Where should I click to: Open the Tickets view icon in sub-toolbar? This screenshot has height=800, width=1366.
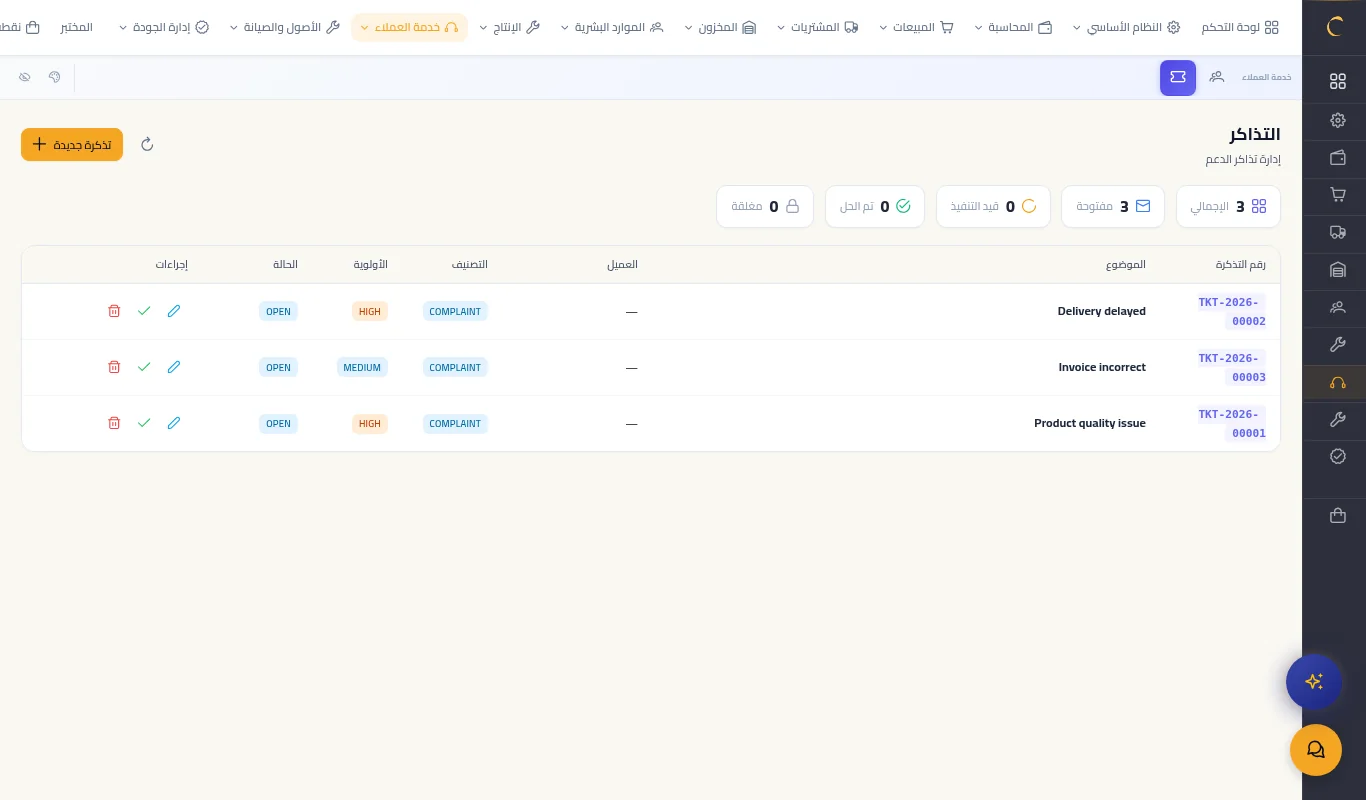(x=1178, y=78)
